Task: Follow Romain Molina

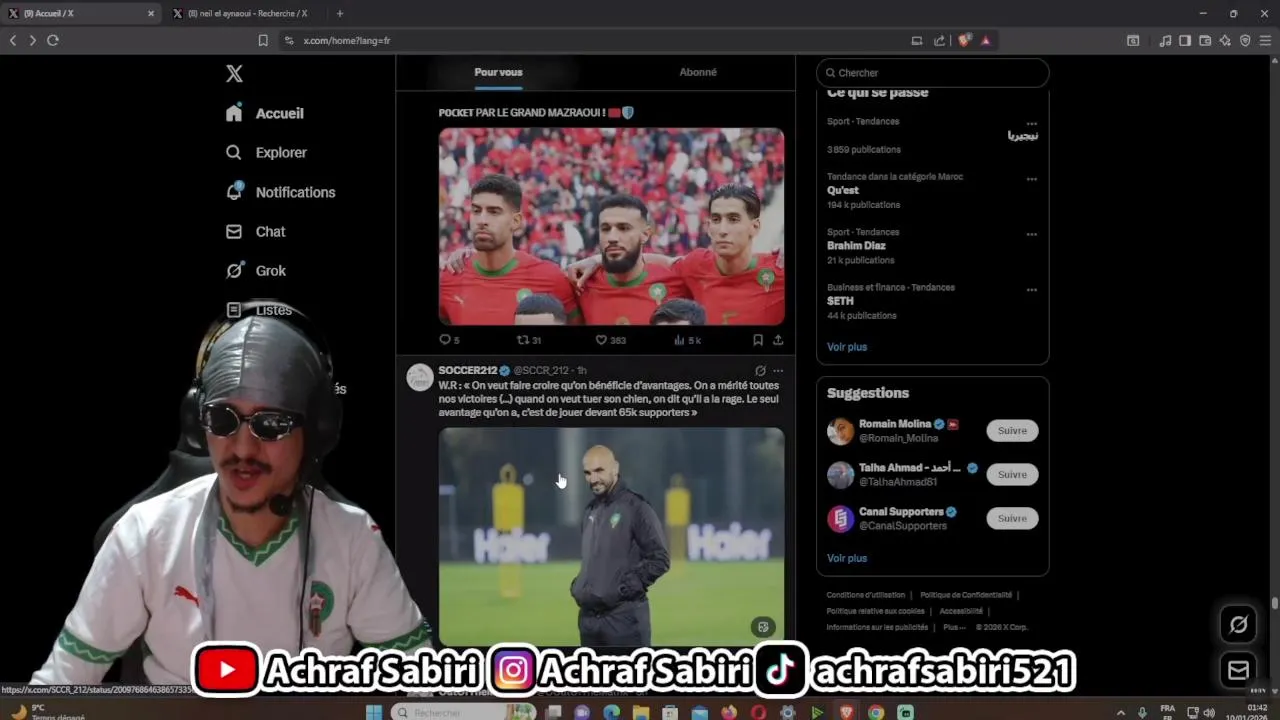Action: (x=1012, y=431)
